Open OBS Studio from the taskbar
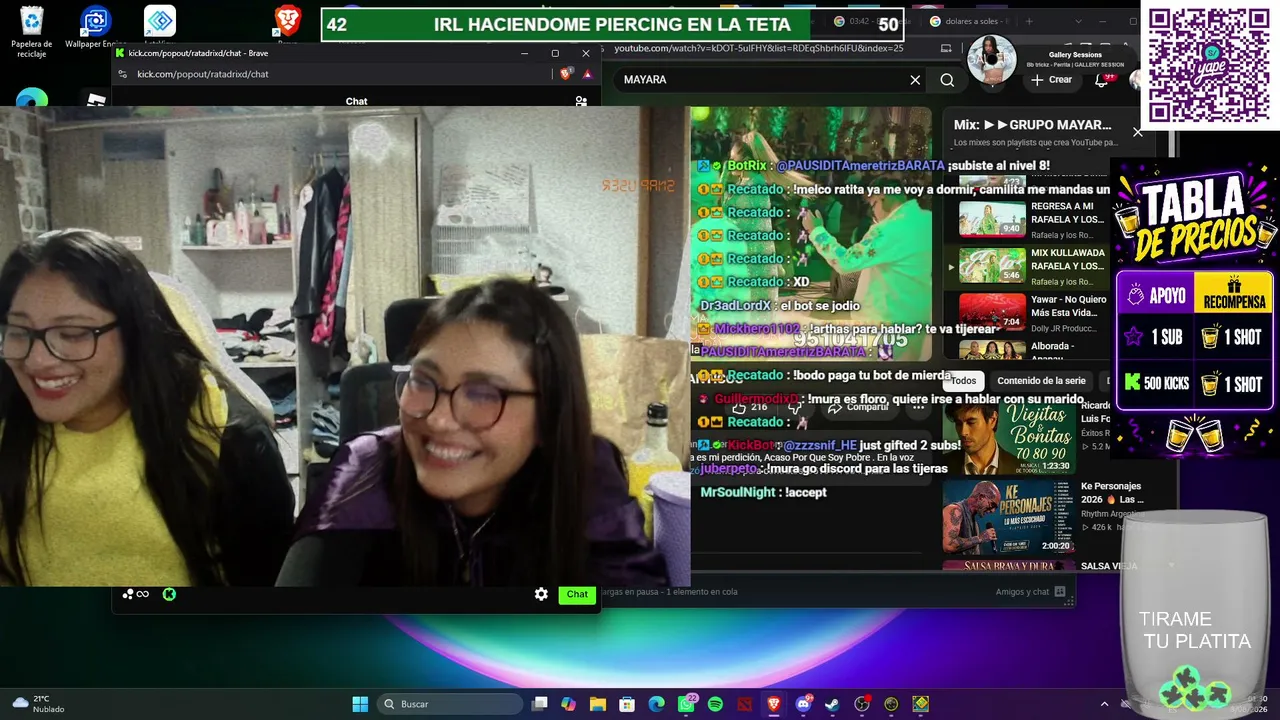Screen dimensions: 1280x720 click(862, 704)
